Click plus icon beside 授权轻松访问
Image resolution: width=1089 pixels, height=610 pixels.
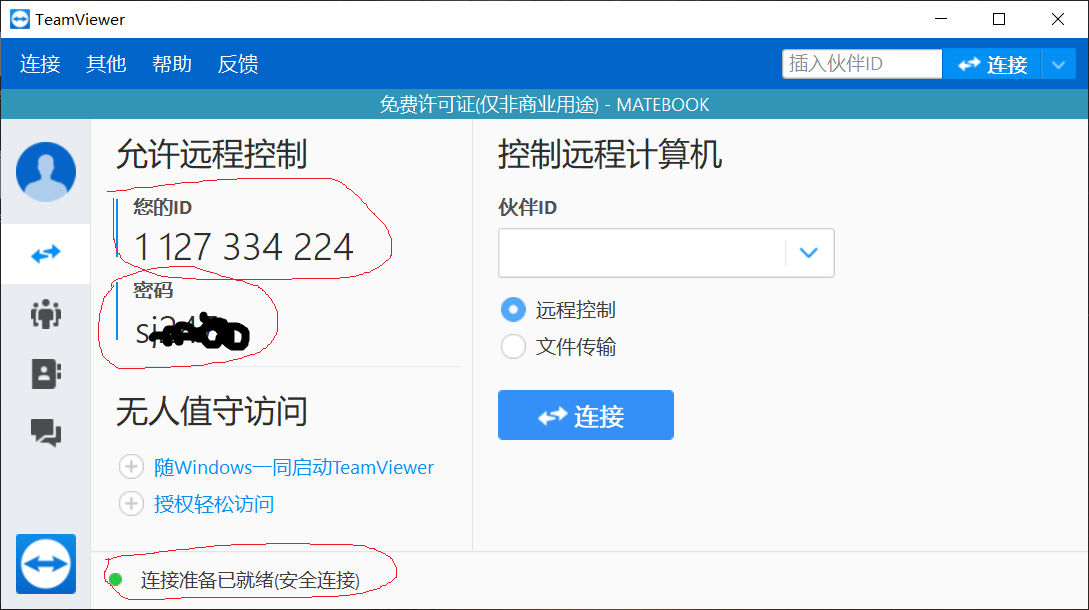131,504
